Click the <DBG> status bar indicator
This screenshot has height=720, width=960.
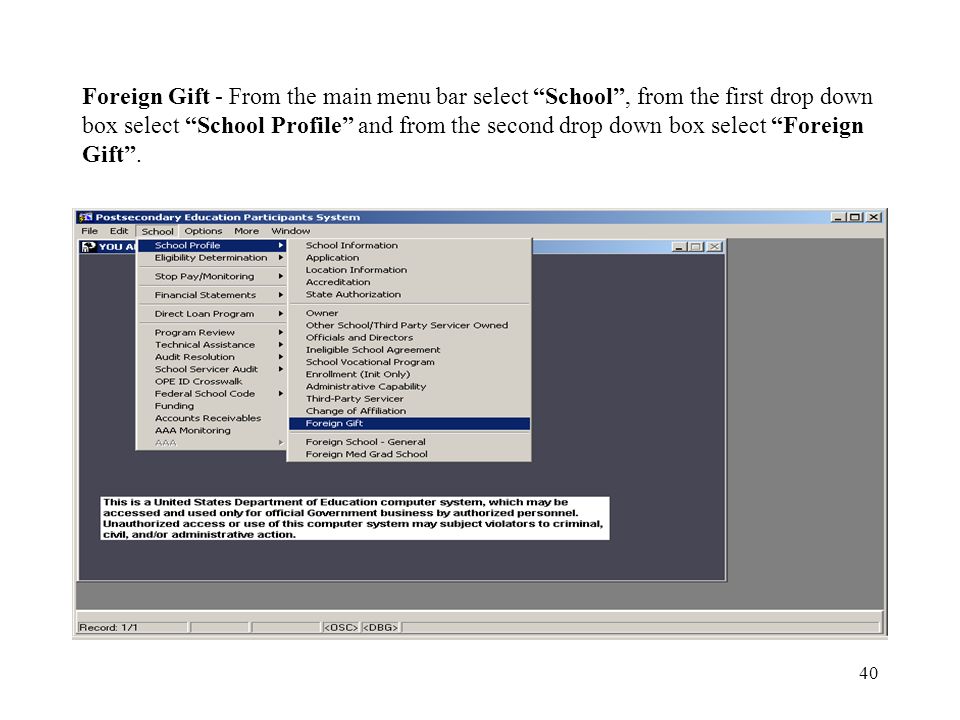[380, 628]
